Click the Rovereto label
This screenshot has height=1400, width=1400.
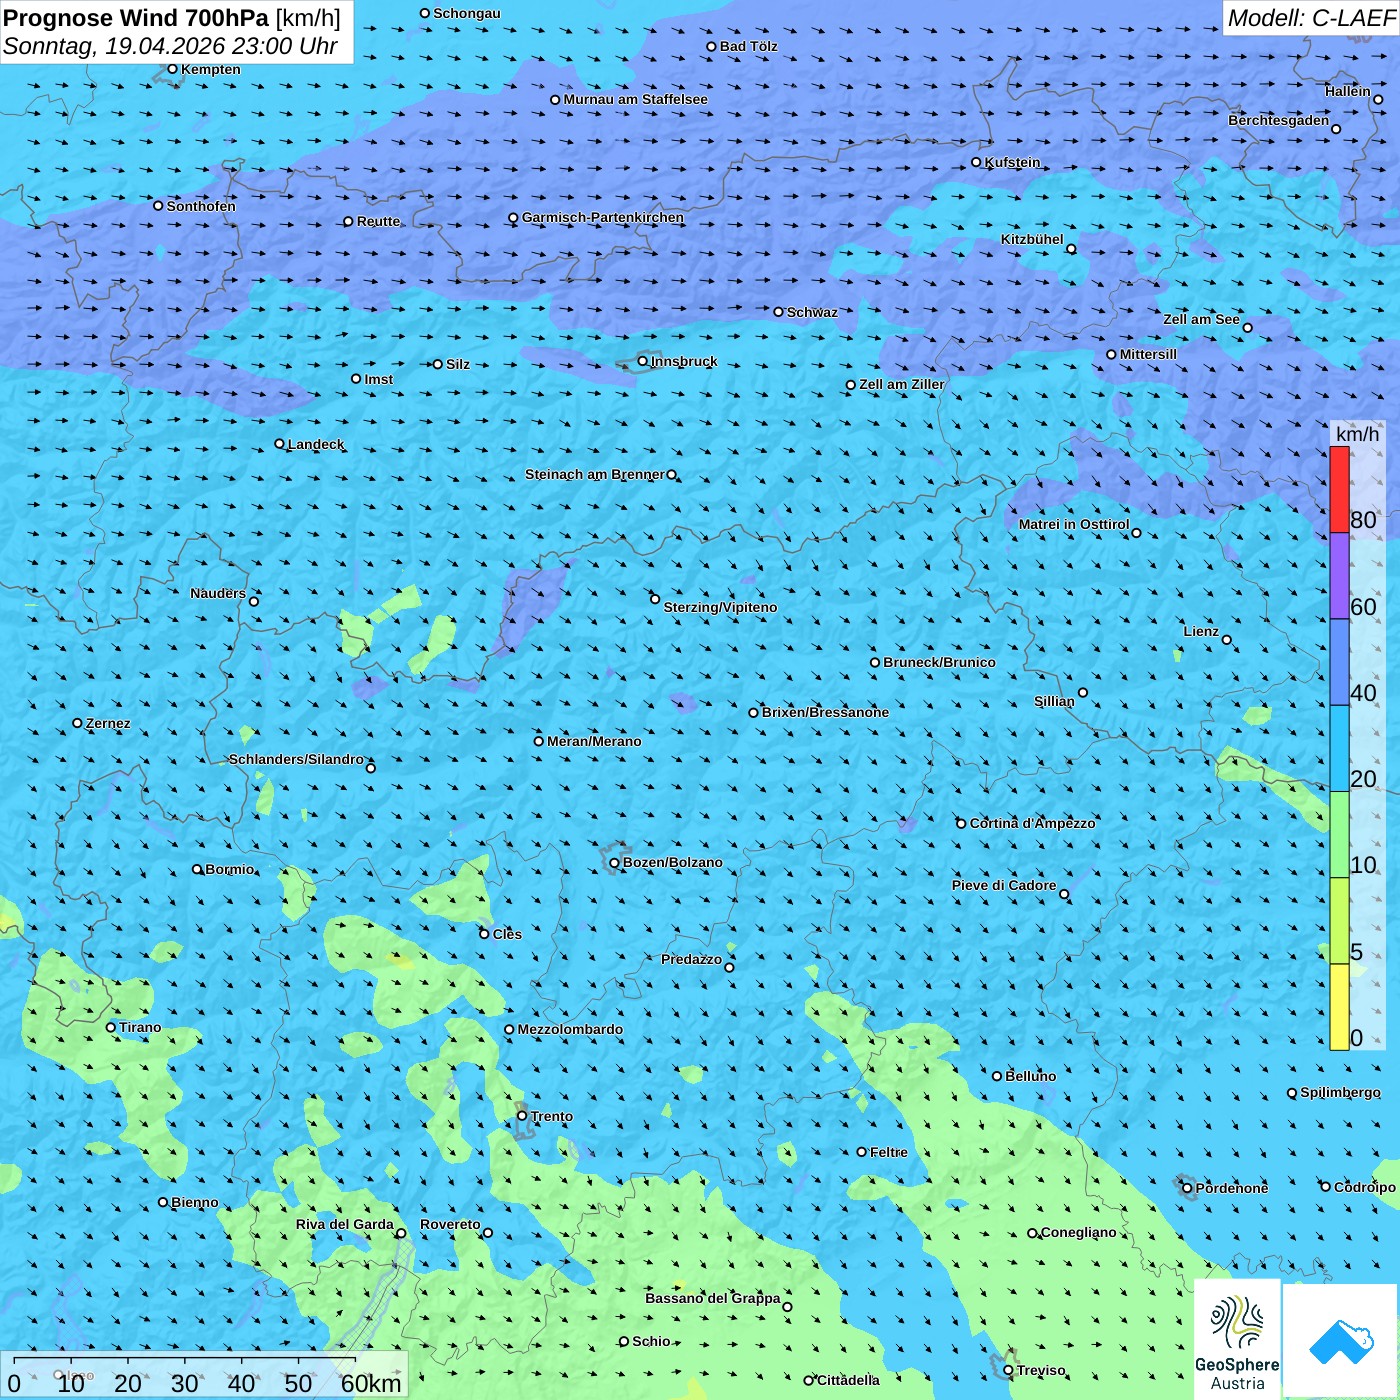pyautogui.click(x=450, y=1224)
